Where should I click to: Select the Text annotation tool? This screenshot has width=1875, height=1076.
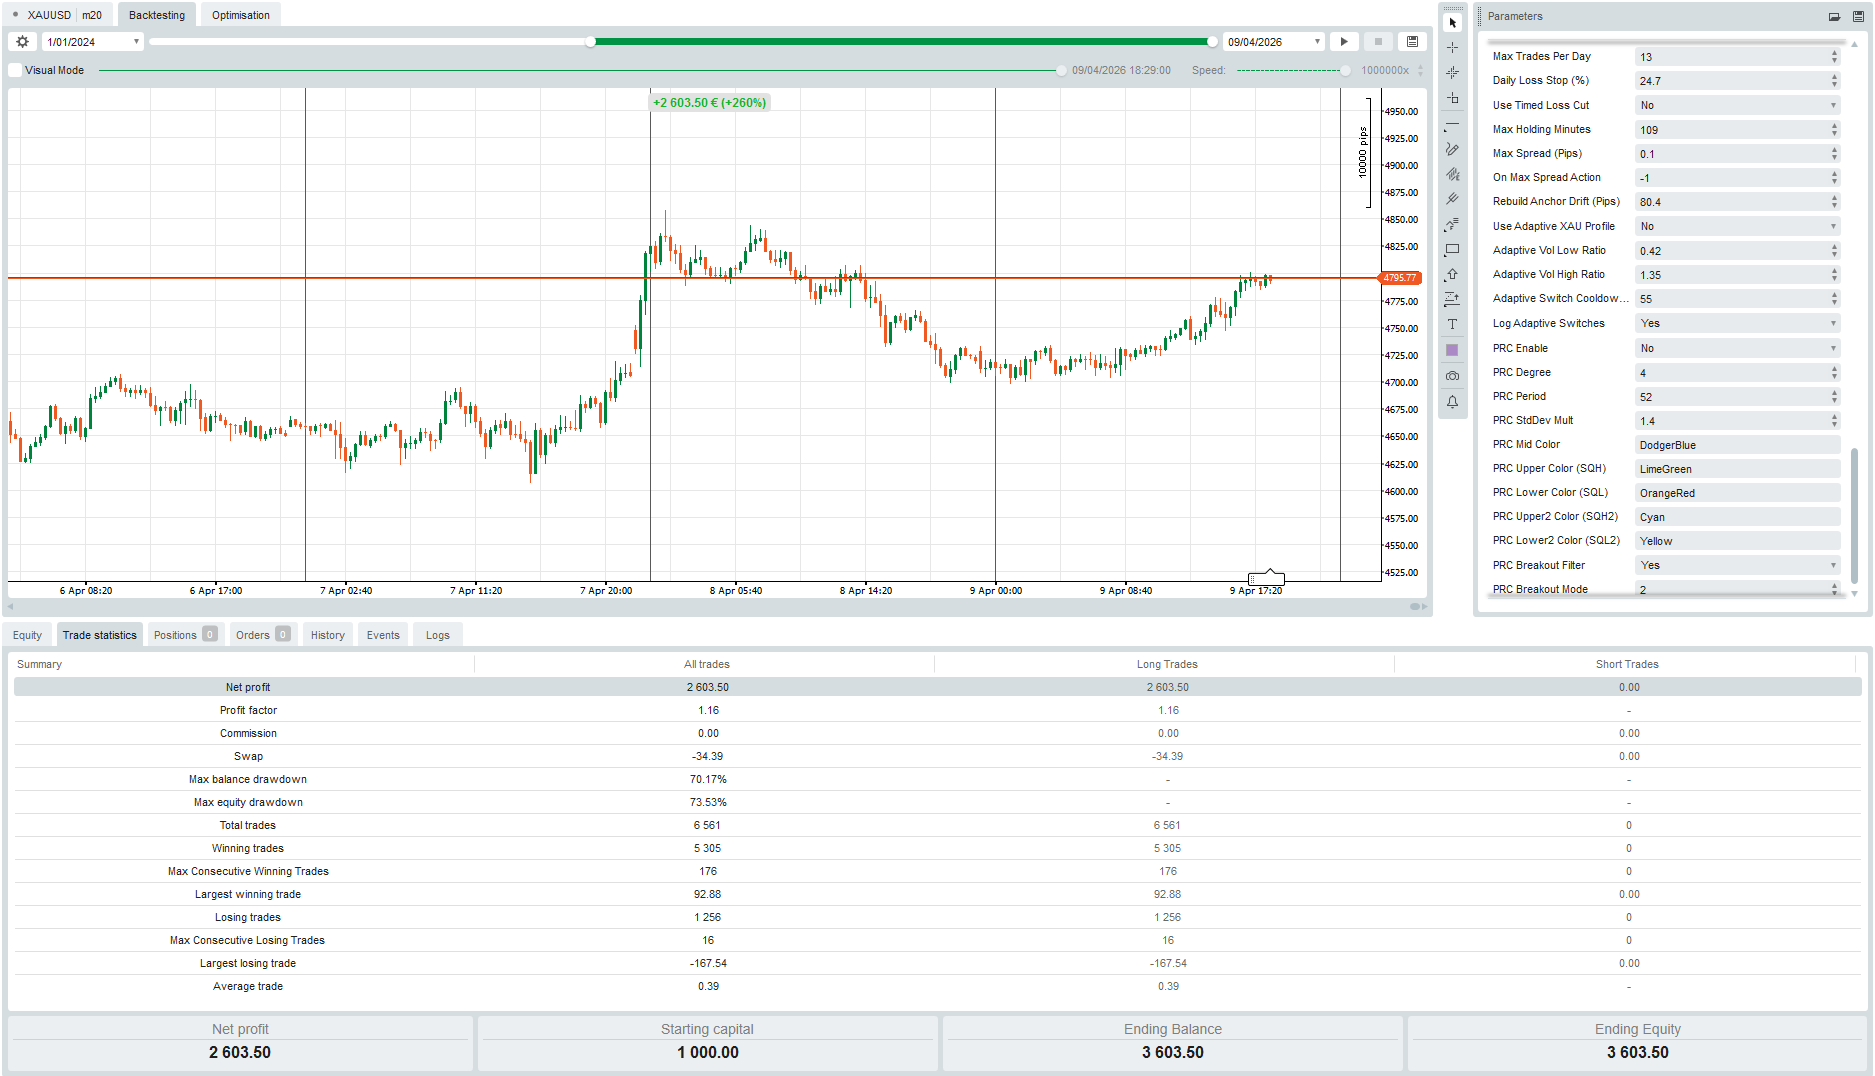click(1452, 324)
